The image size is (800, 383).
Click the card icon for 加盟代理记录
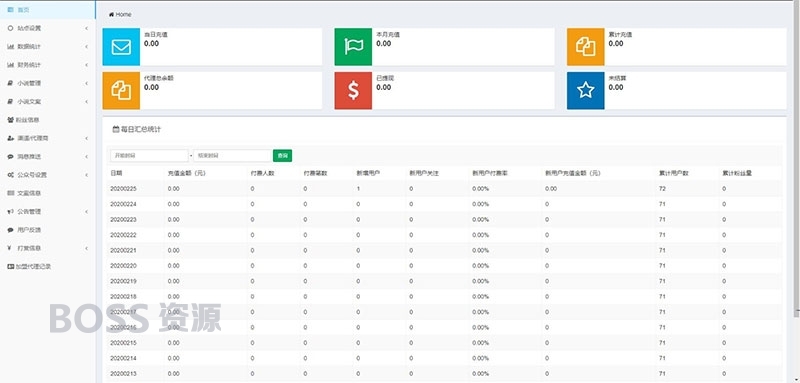tap(11, 266)
